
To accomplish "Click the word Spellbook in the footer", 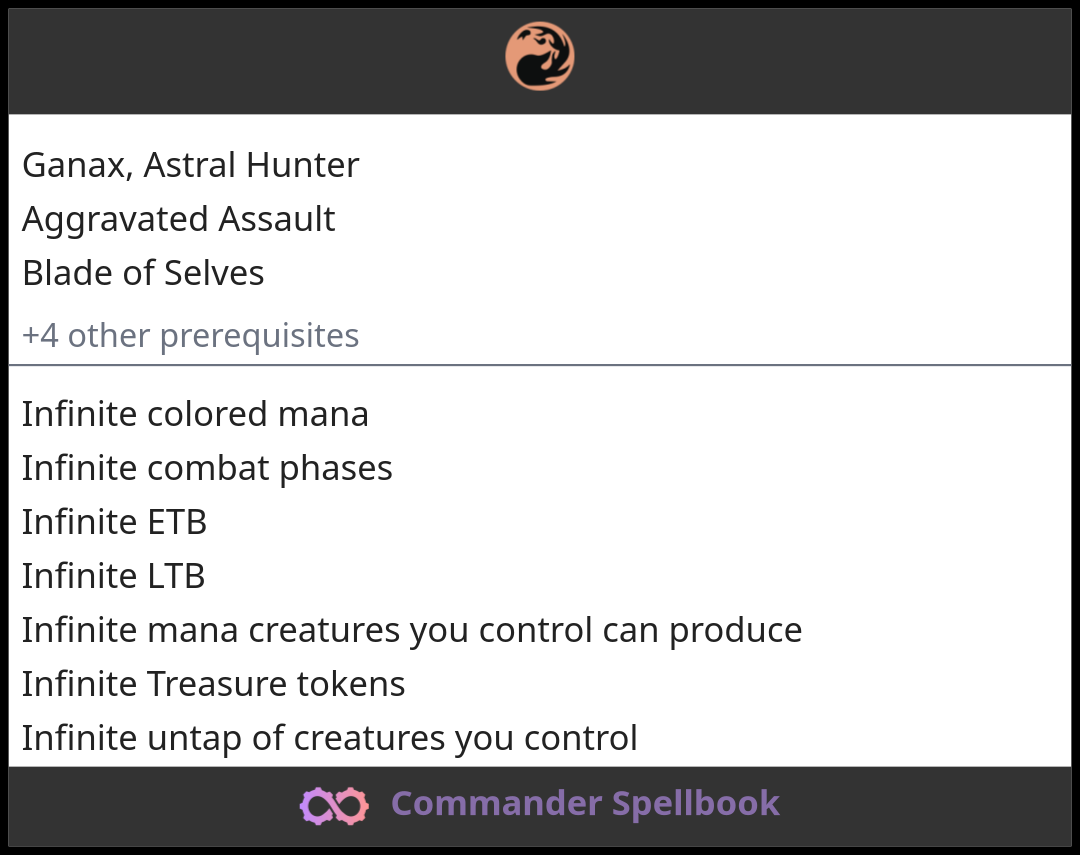I will 696,804.
